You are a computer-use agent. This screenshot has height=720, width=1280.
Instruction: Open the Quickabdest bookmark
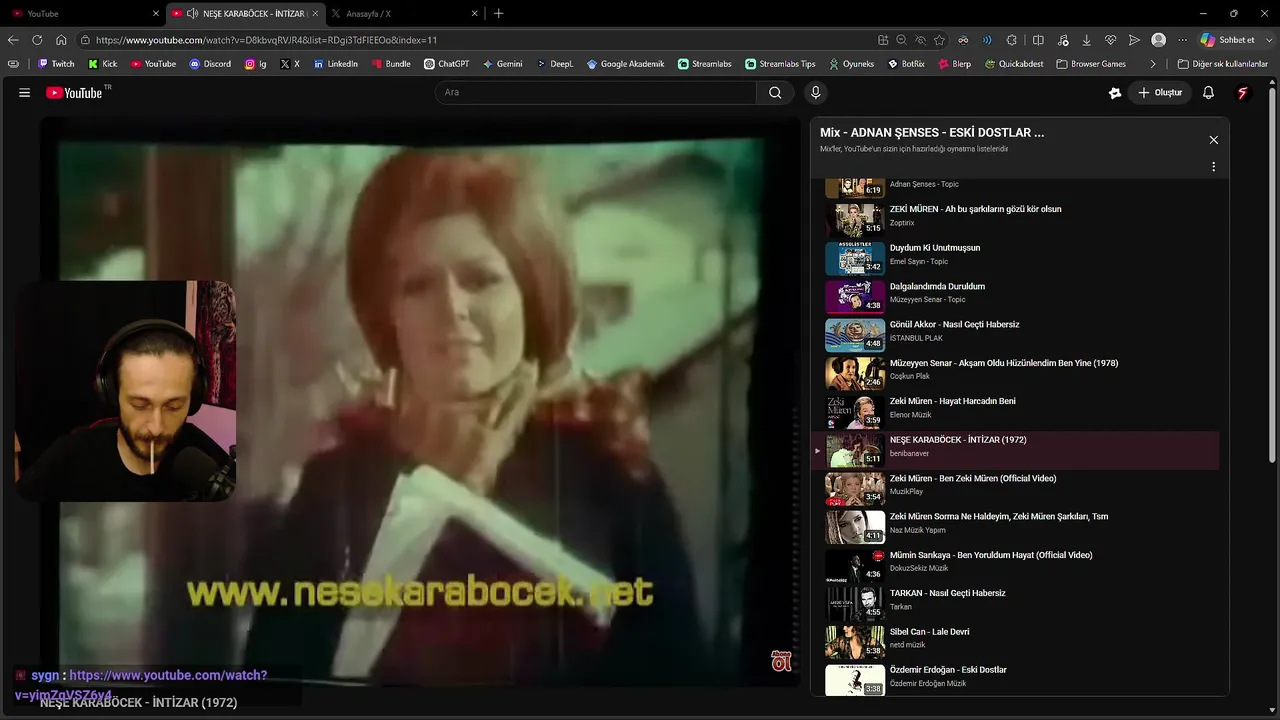(x=1013, y=64)
